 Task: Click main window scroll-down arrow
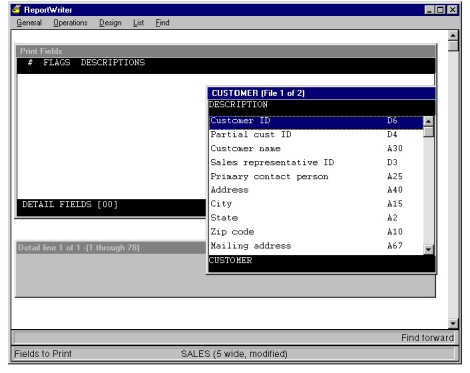453,323
